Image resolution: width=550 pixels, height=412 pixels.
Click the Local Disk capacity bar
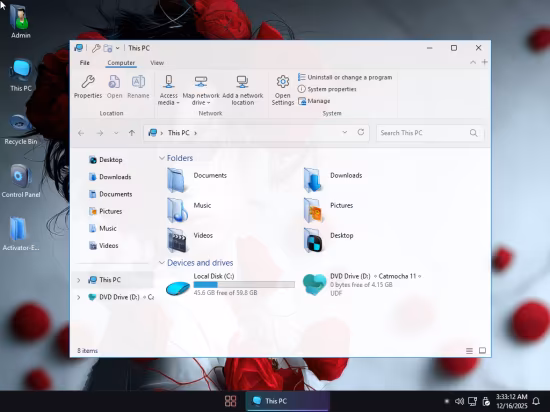244,284
